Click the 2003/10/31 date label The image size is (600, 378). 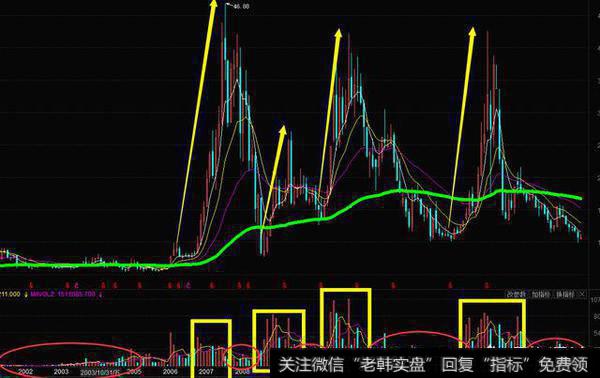[x=100, y=372]
